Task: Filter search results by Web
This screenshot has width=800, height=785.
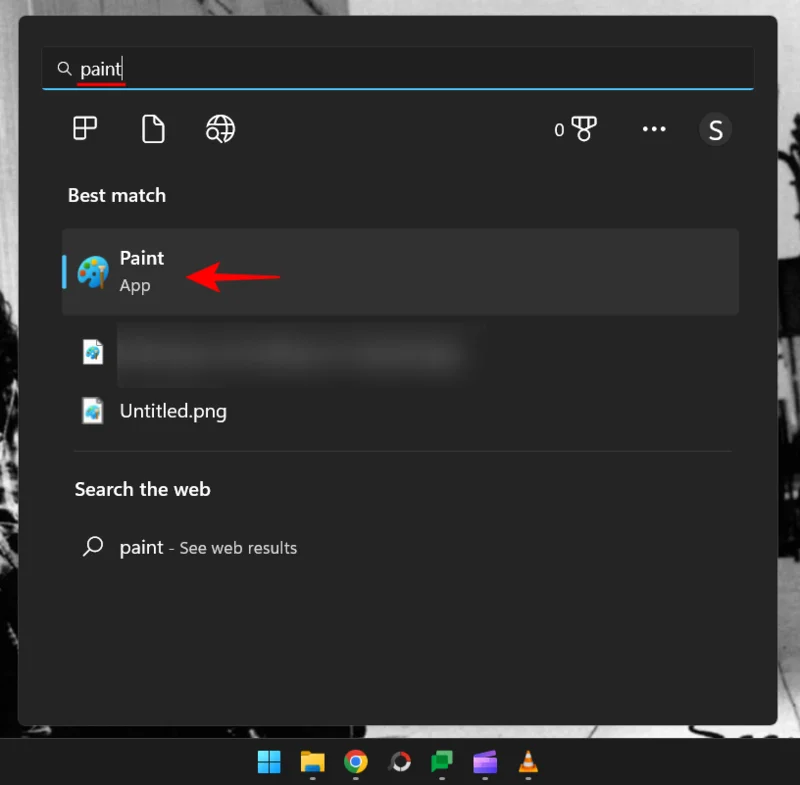Action: (x=220, y=129)
